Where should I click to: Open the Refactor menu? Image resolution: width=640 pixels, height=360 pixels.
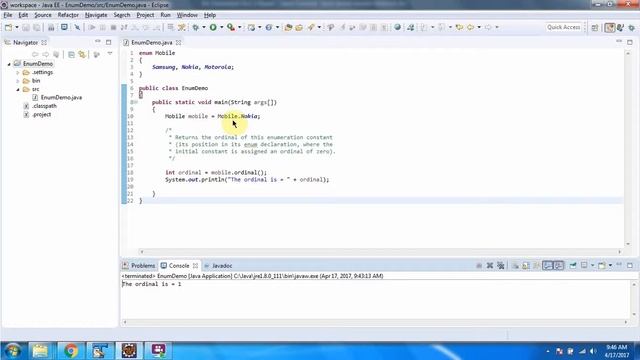click(x=68, y=15)
